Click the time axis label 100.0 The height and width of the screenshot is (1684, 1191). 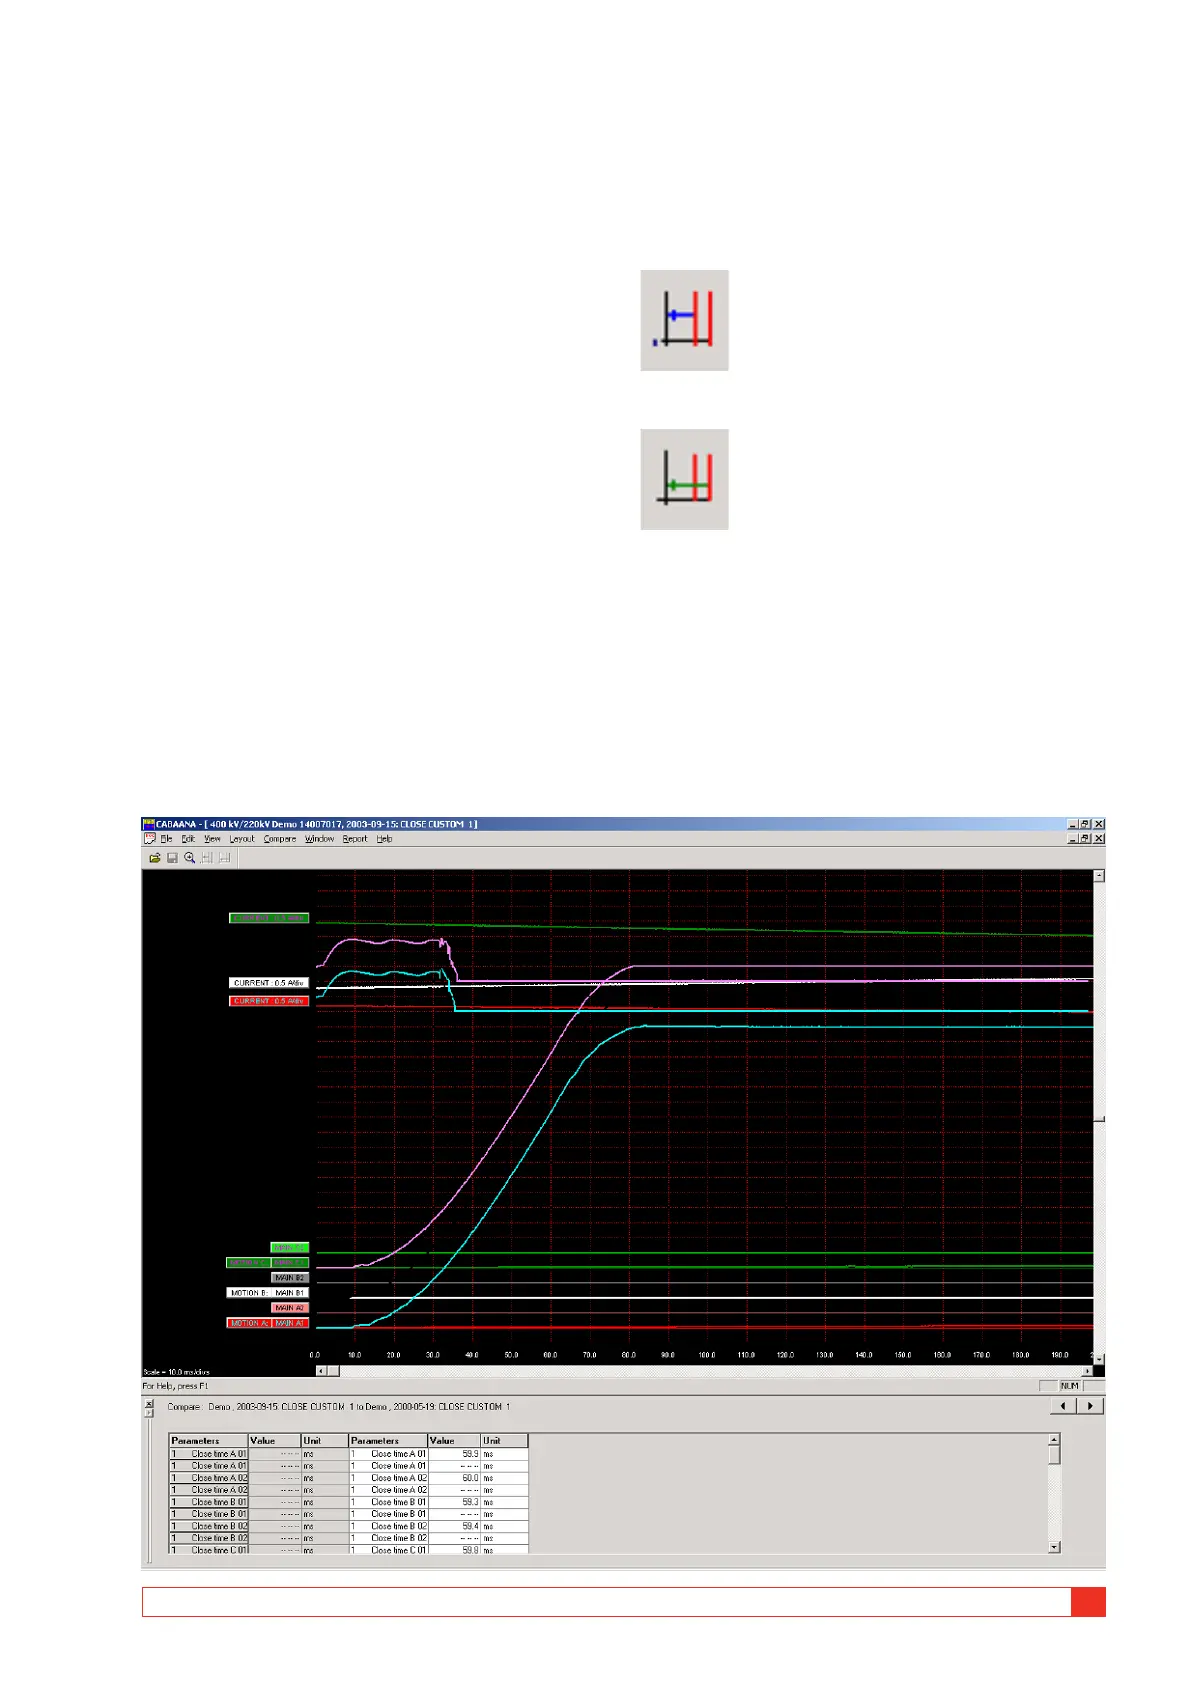(707, 1355)
